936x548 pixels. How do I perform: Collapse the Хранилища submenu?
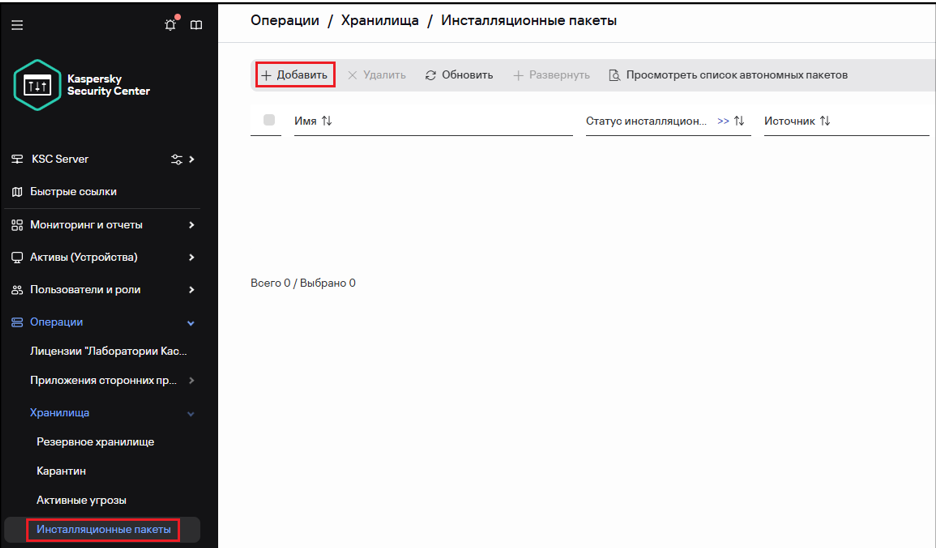point(191,413)
